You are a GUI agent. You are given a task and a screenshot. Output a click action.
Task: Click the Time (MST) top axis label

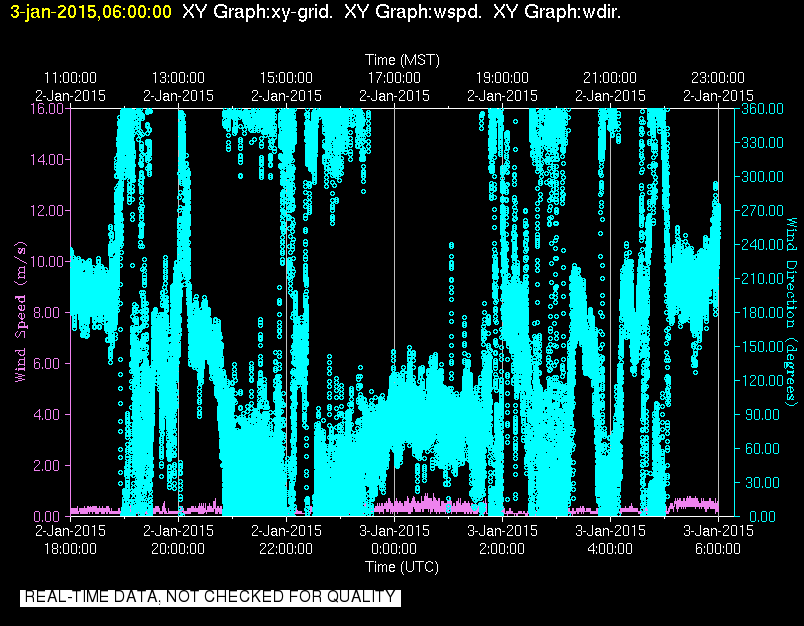point(402,60)
